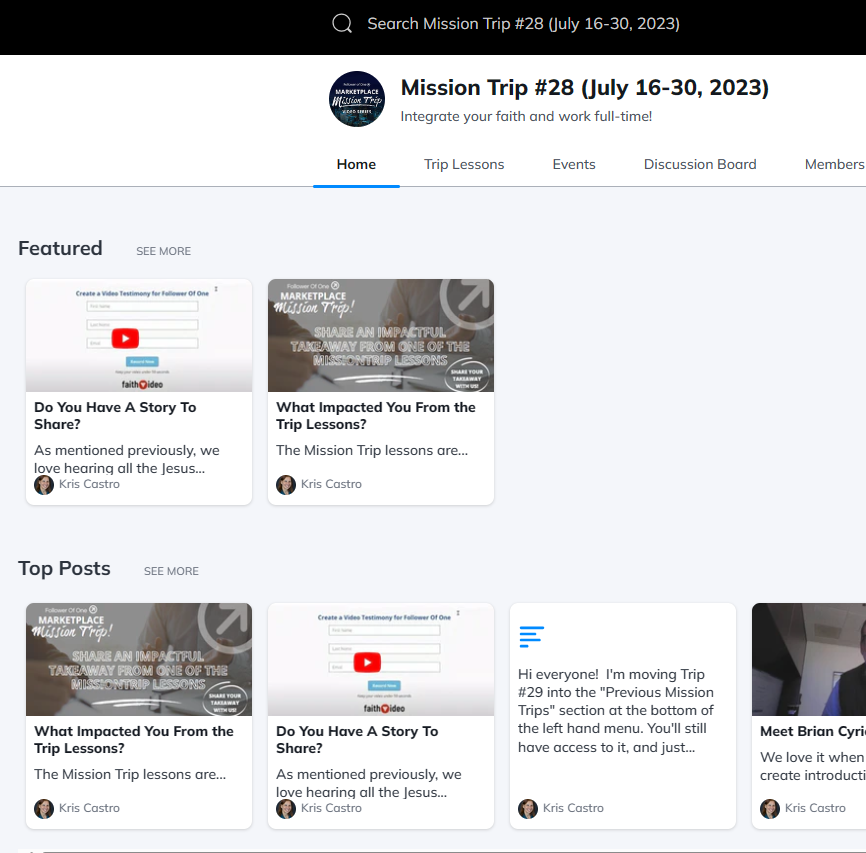866x853 pixels.
Task: Click Kris Castro avatar on Top Posts story card
Action: [x=286, y=808]
